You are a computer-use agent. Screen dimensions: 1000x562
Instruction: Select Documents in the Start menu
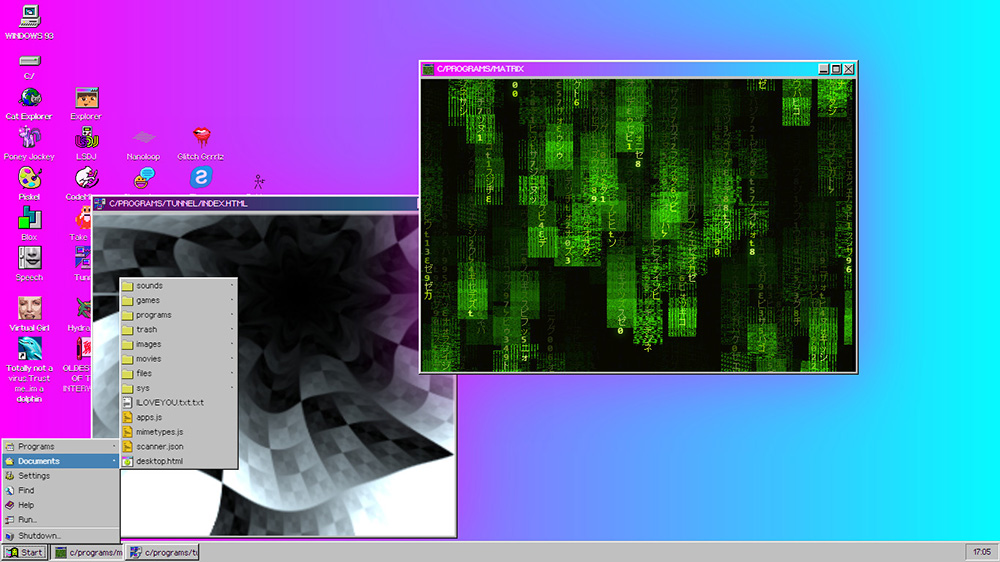(x=61, y=461)
